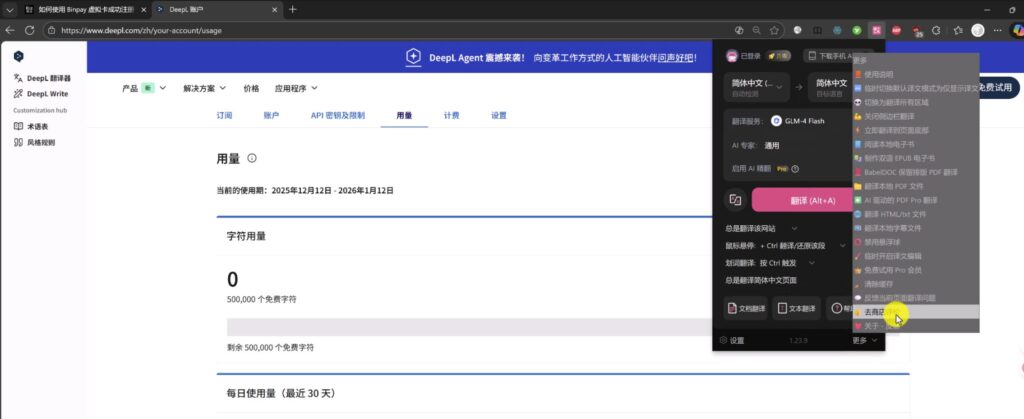The height and width of the screenshot is (419, 1024).
Task: Select 关闭侧边栏翻译 in the more menu
Action: tap(916, 116)
